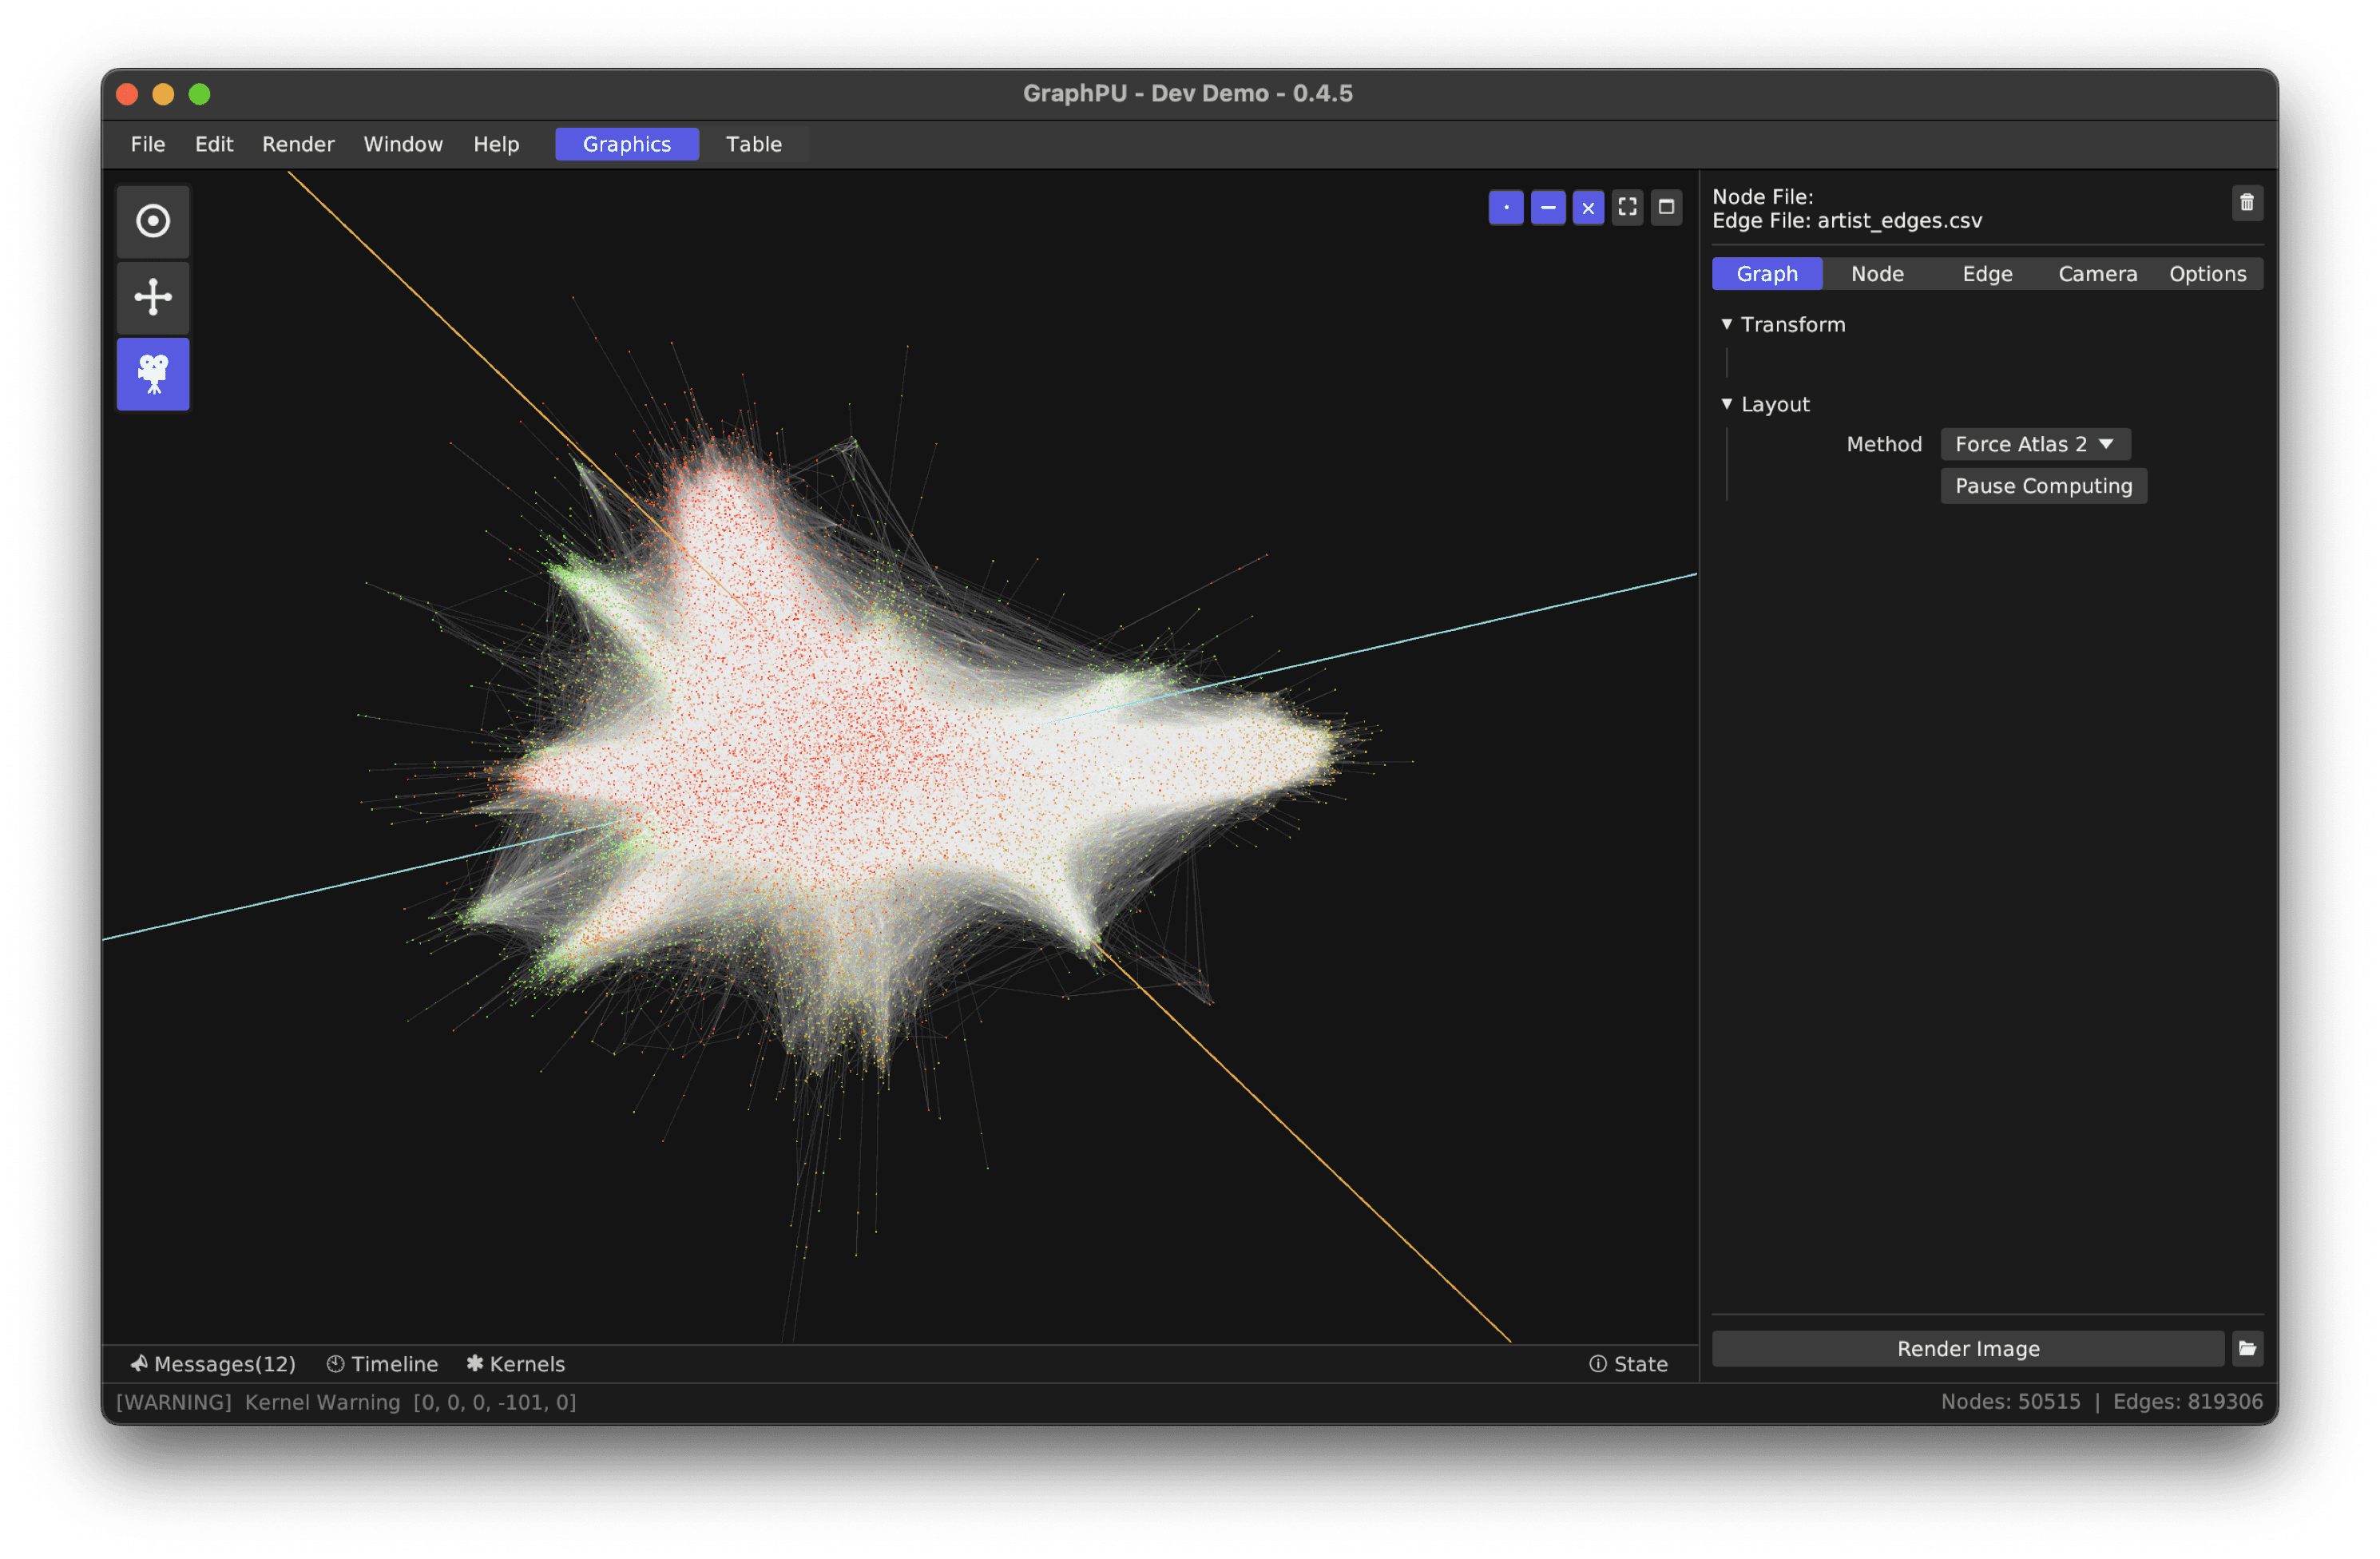Screen dimensions: 2380x1559
Task: Activate the move cross-arrows tool
Action: point(153,297)
